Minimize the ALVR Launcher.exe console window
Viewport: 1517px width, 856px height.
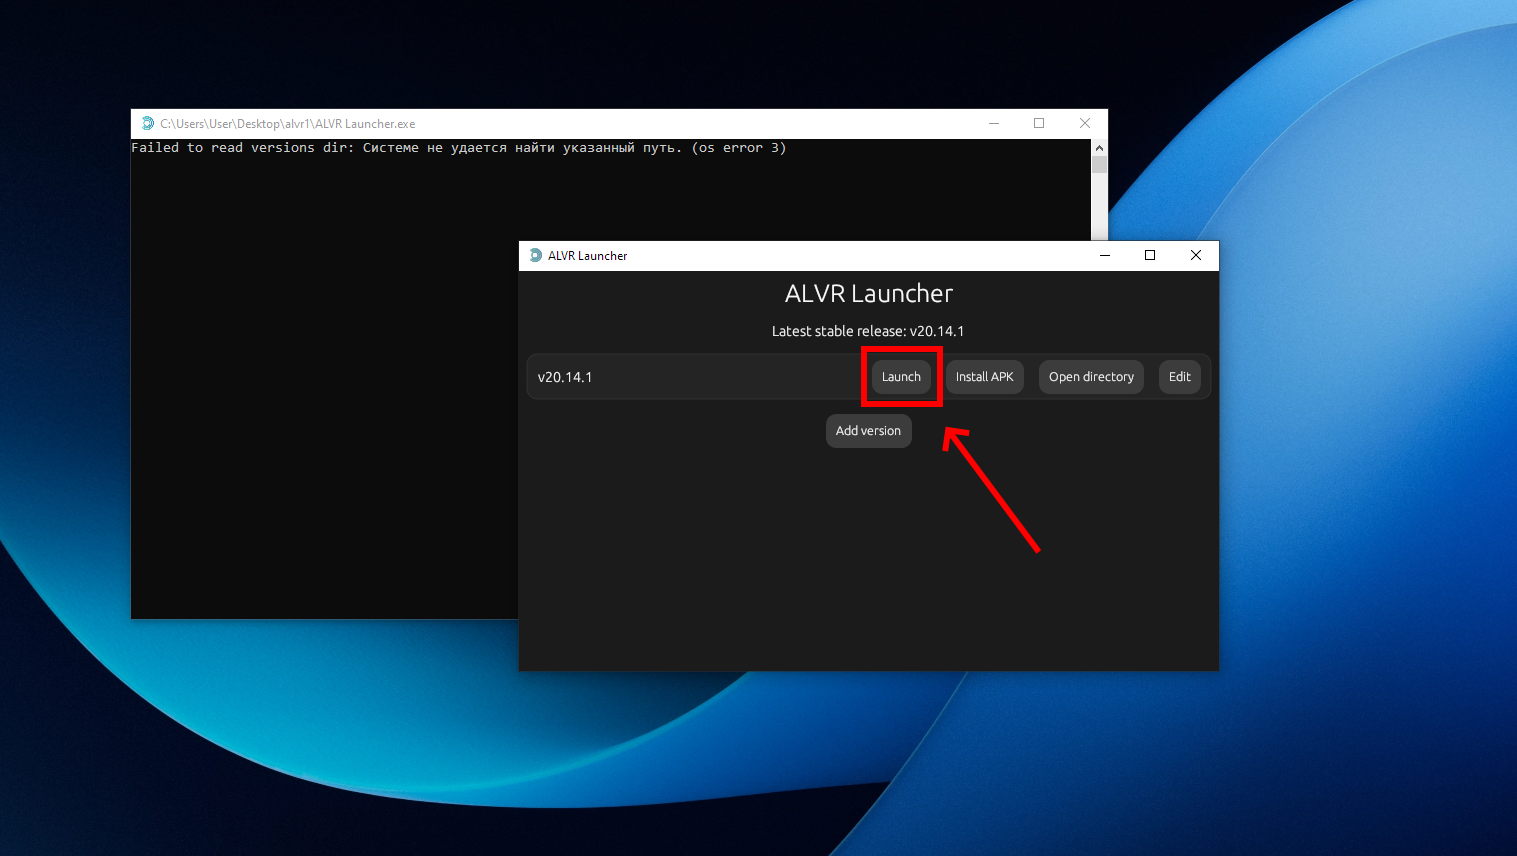click(x=994, y=124)
